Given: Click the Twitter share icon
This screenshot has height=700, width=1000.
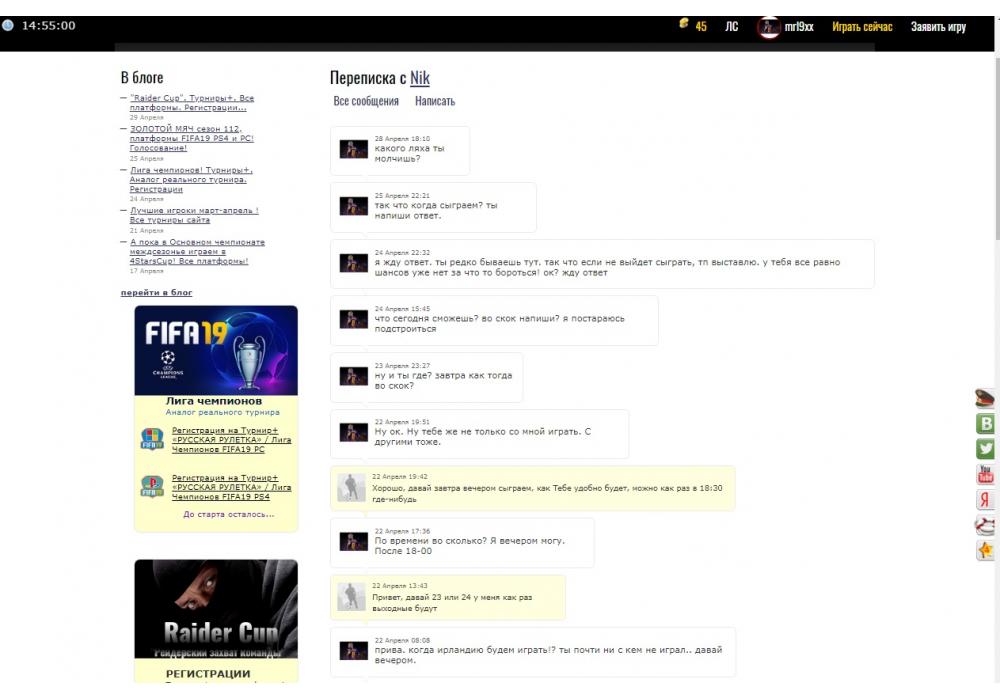Looking at the screenshot, I should (985, 449).
